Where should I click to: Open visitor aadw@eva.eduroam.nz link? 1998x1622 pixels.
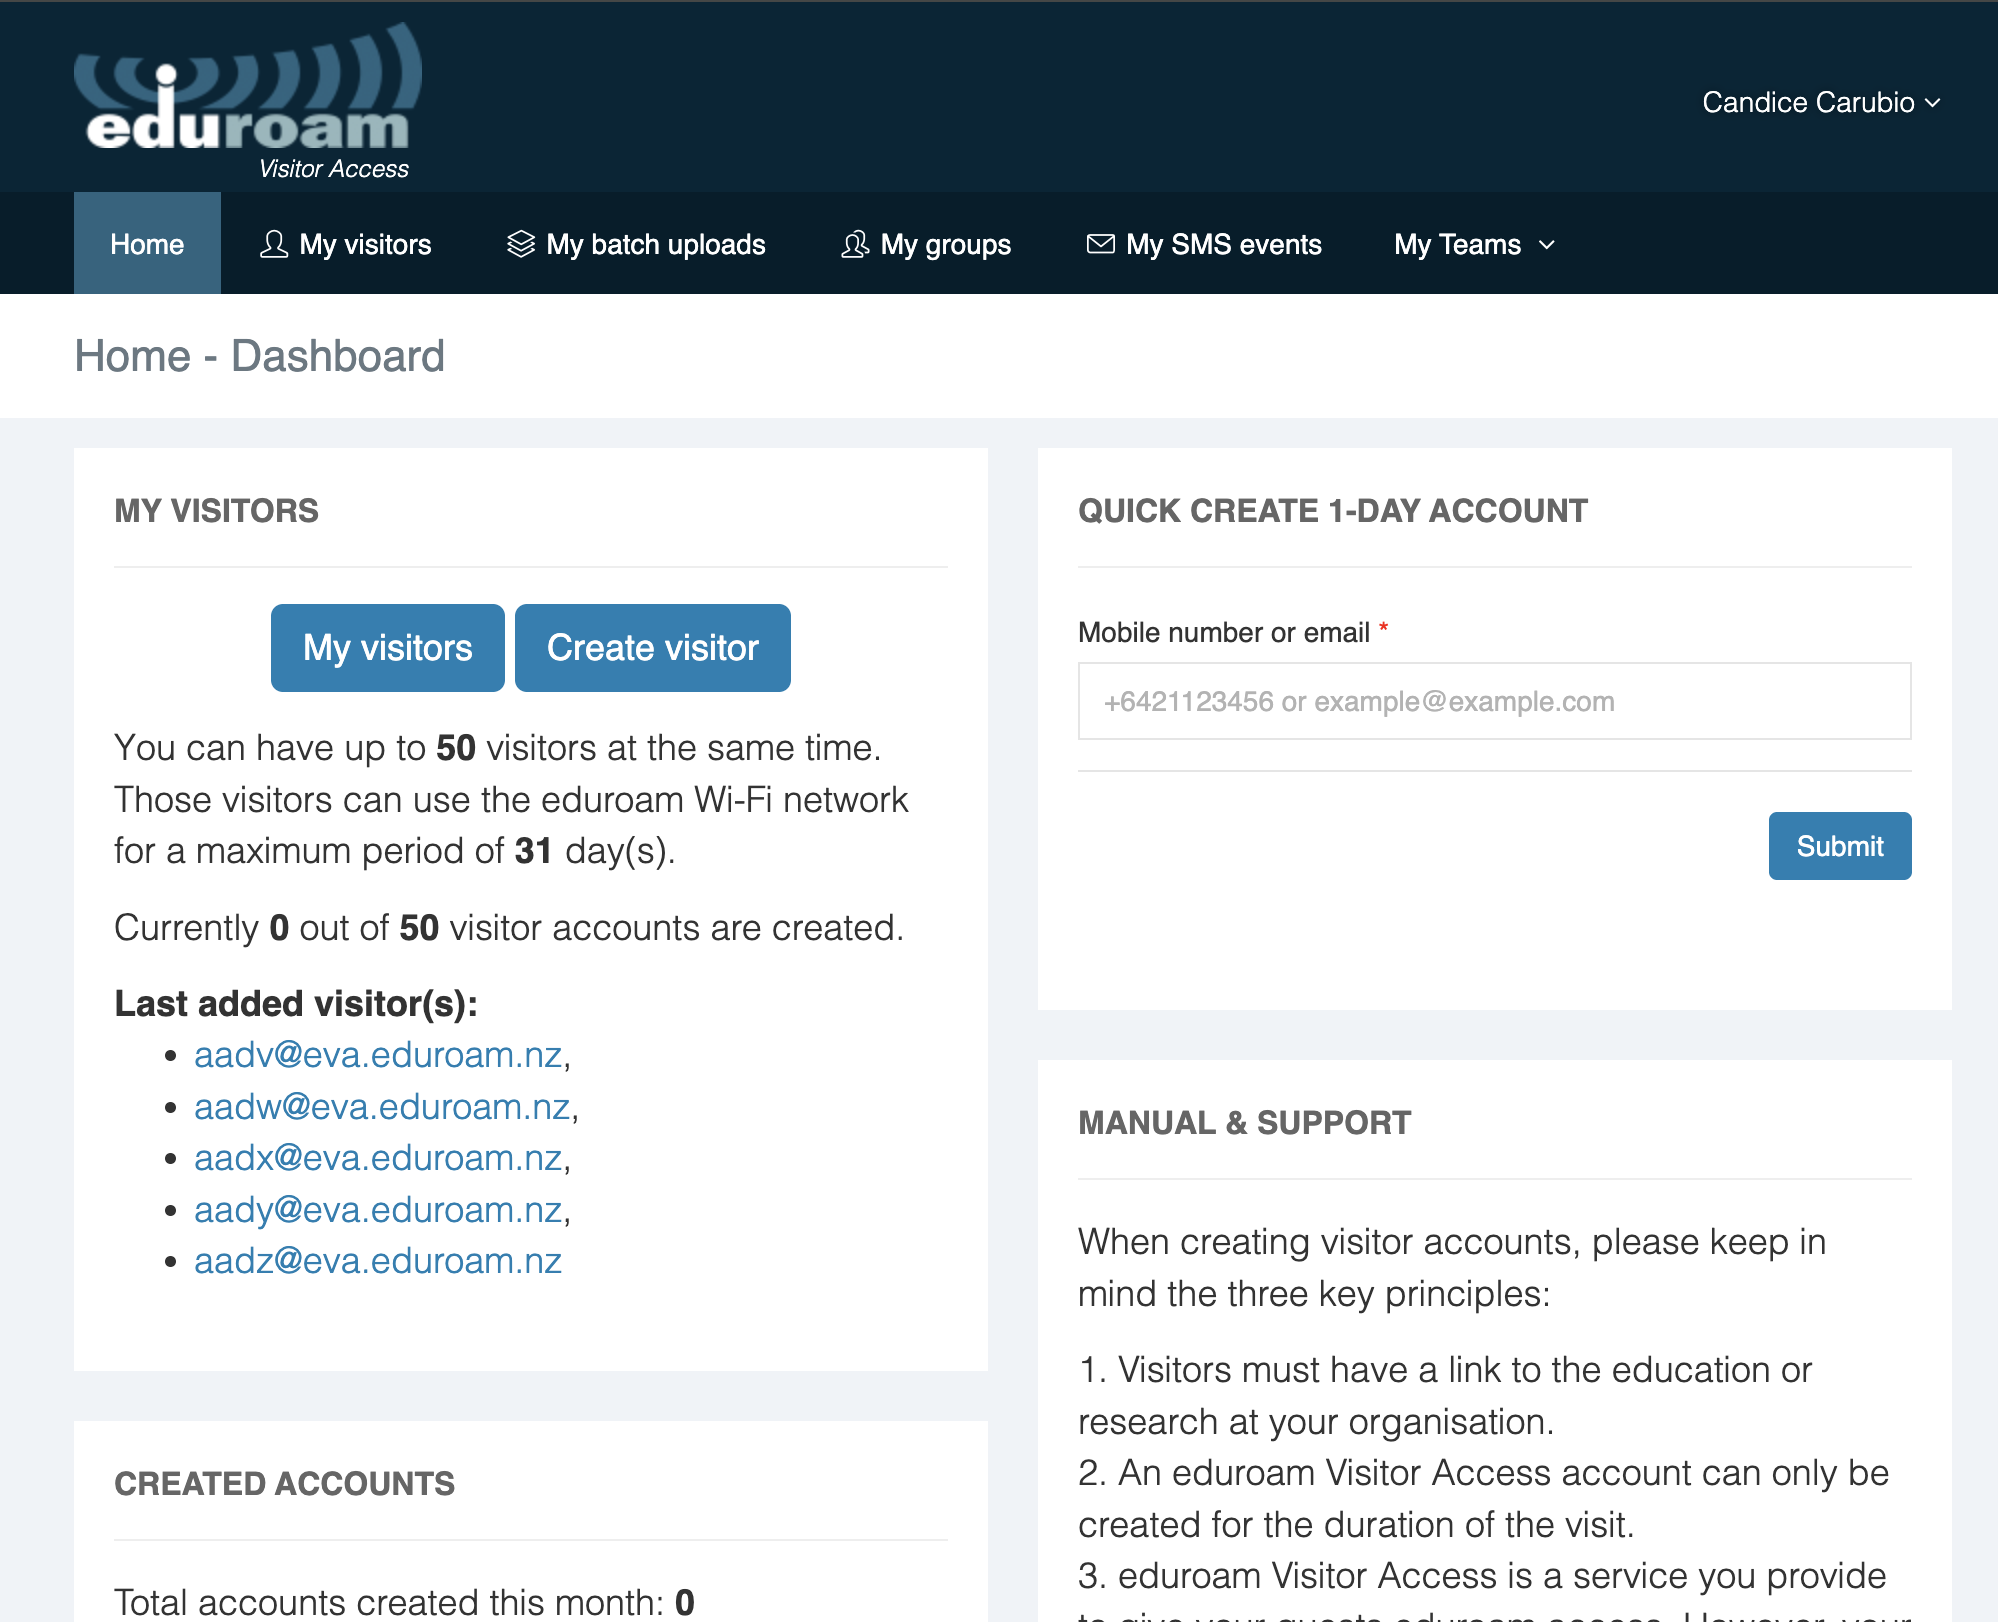(x=382, y=1107)
